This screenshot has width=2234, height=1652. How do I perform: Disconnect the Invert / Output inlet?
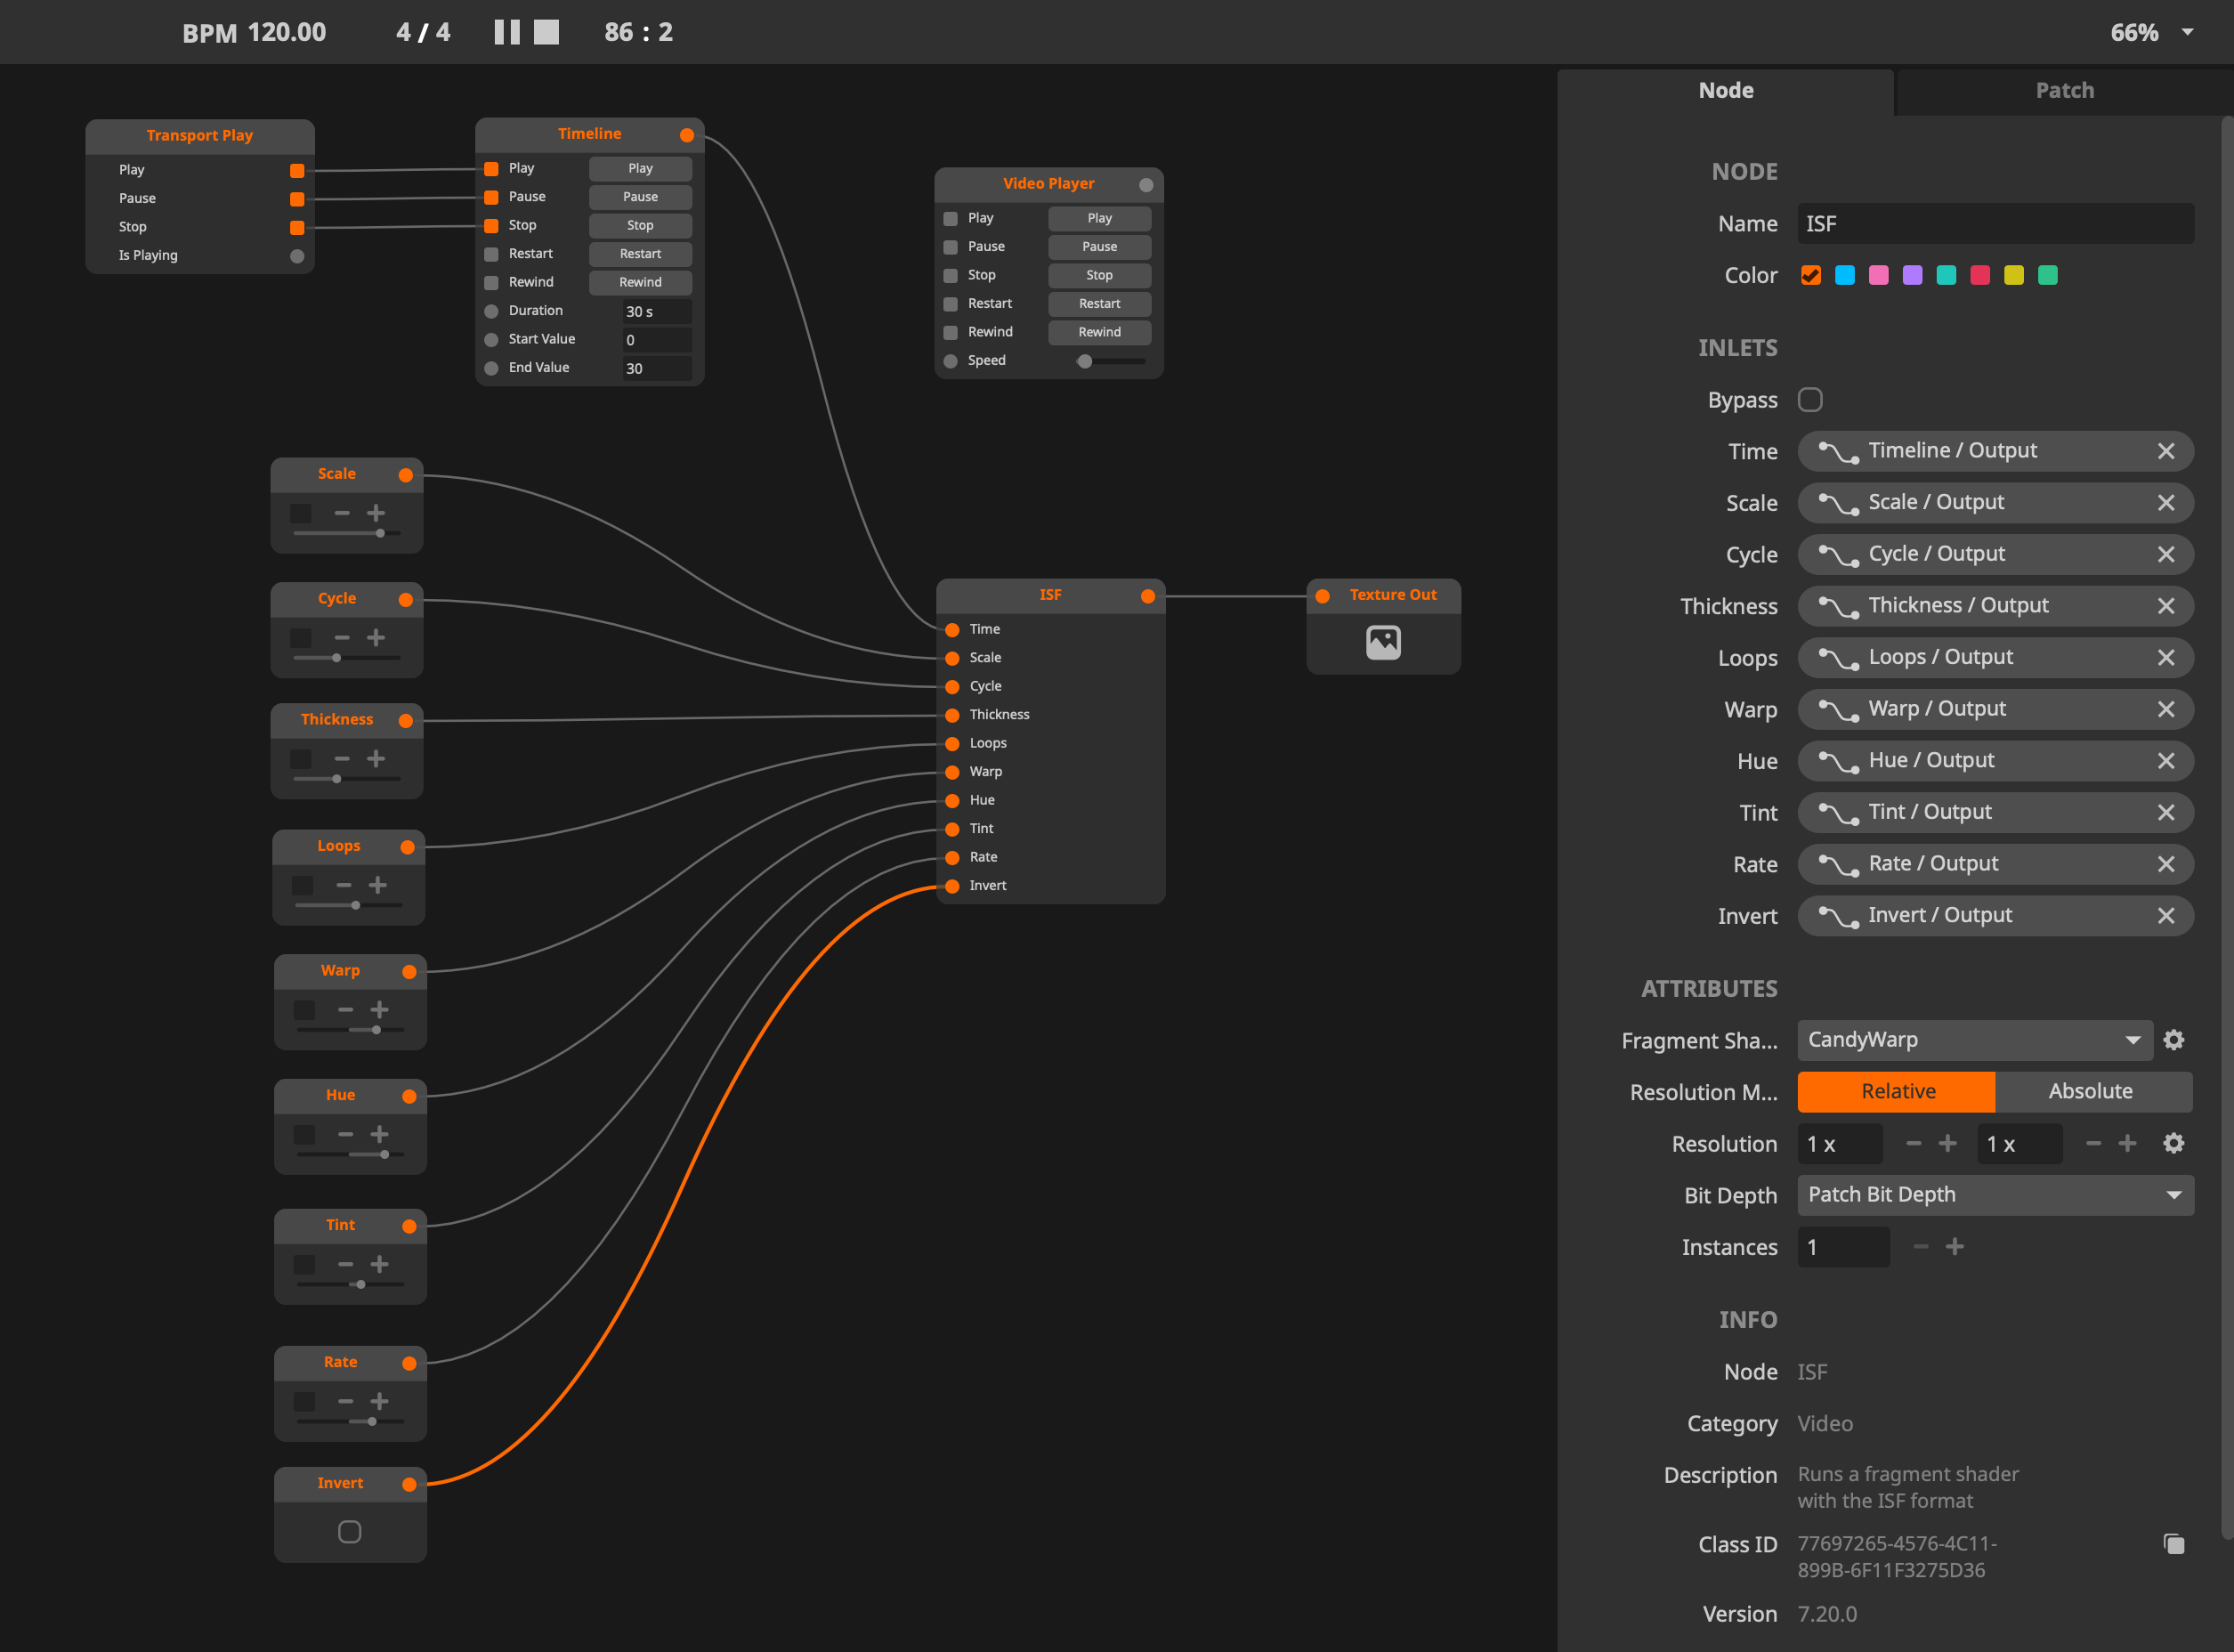(x=2165, y=916)
